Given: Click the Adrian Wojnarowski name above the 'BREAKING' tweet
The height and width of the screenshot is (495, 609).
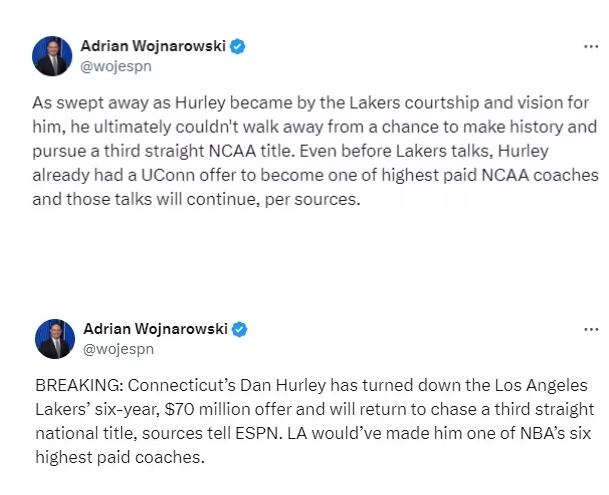Looking at the screenshot, I should click(156, 329).
